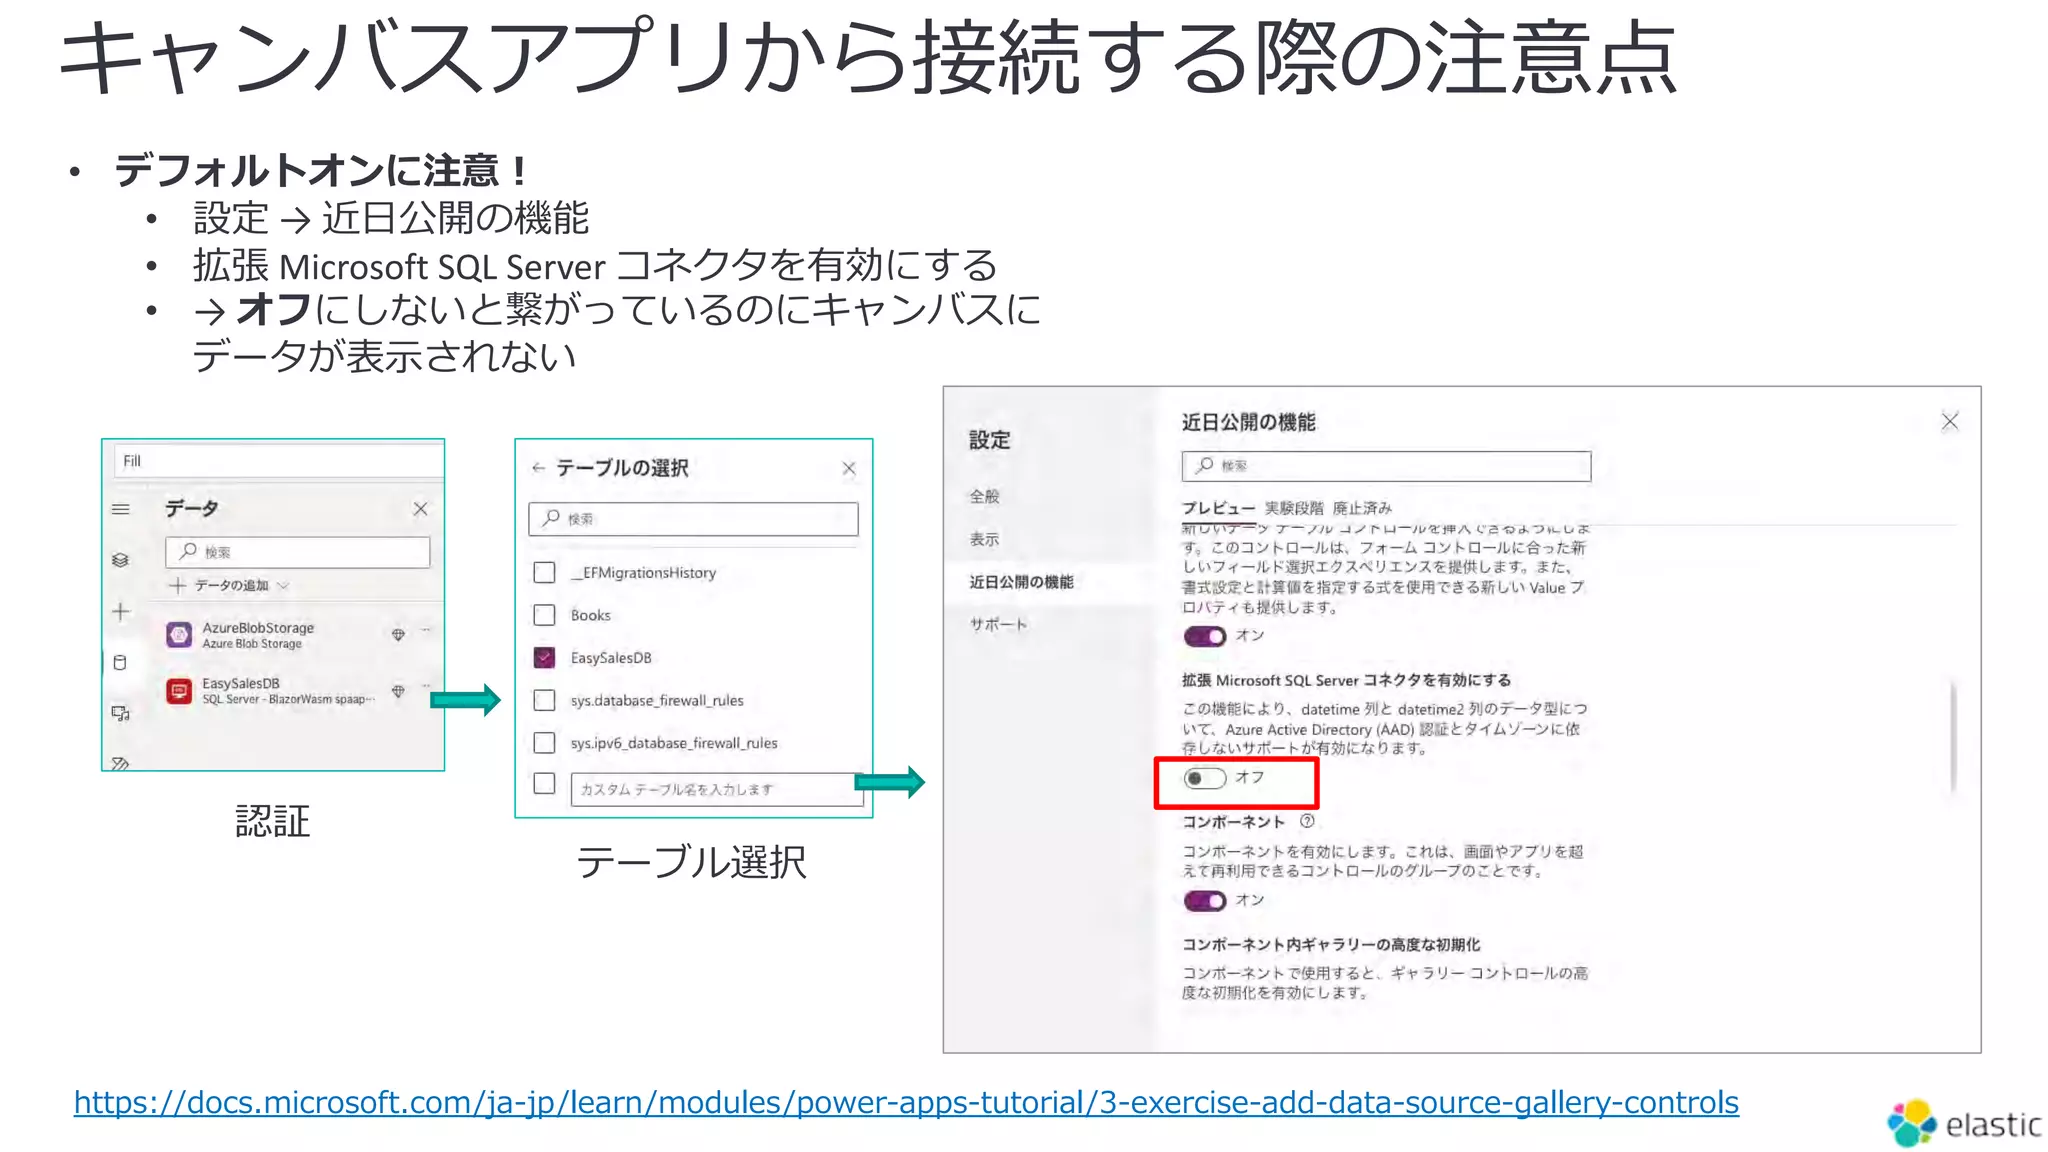Image resolution: width=2048 pixels, height=1152 pixels.
Task: Select the Data cylinder icon in the sidebar
Action: tap(121, 662)
